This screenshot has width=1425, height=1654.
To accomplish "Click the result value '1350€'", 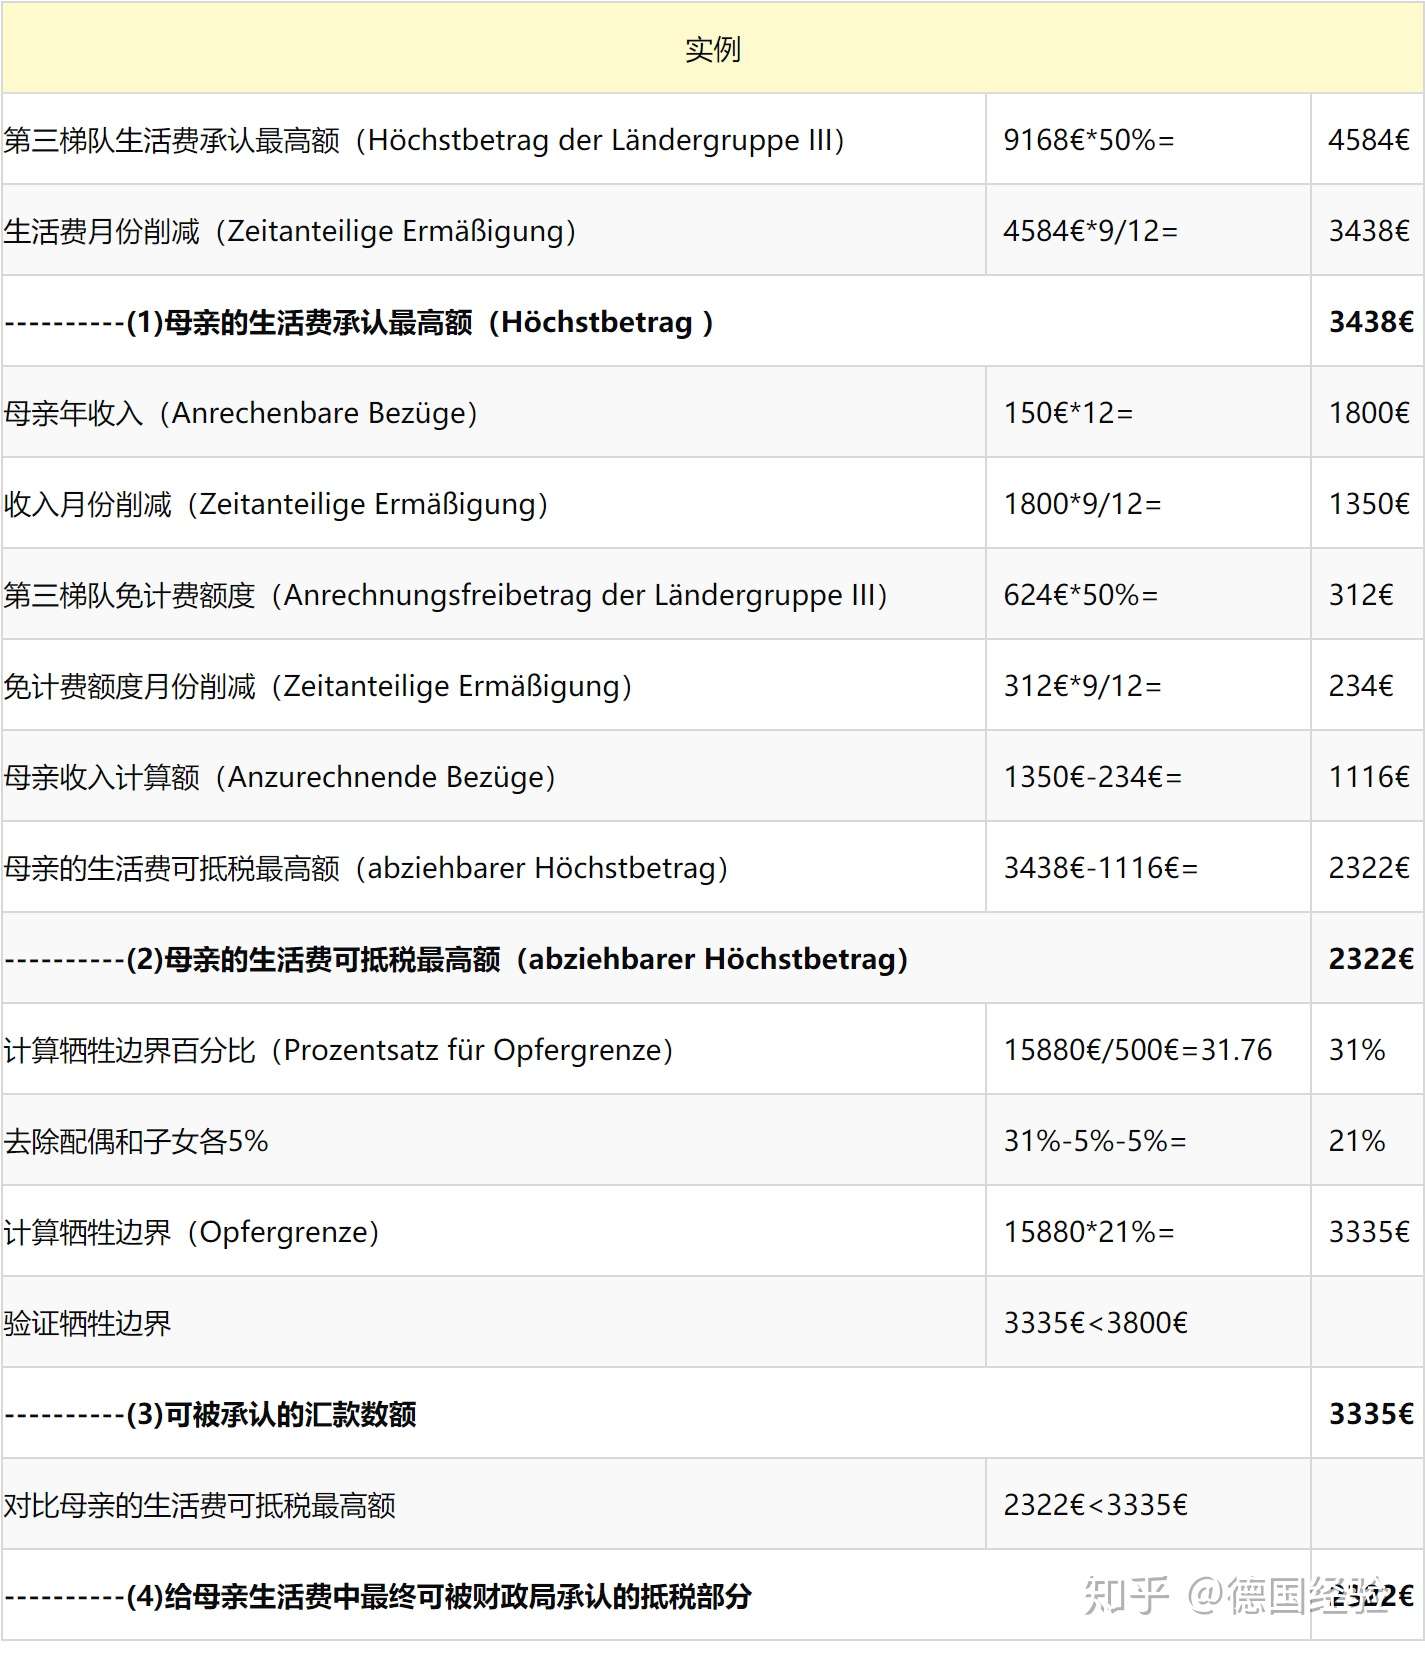I will point(1368,504).
